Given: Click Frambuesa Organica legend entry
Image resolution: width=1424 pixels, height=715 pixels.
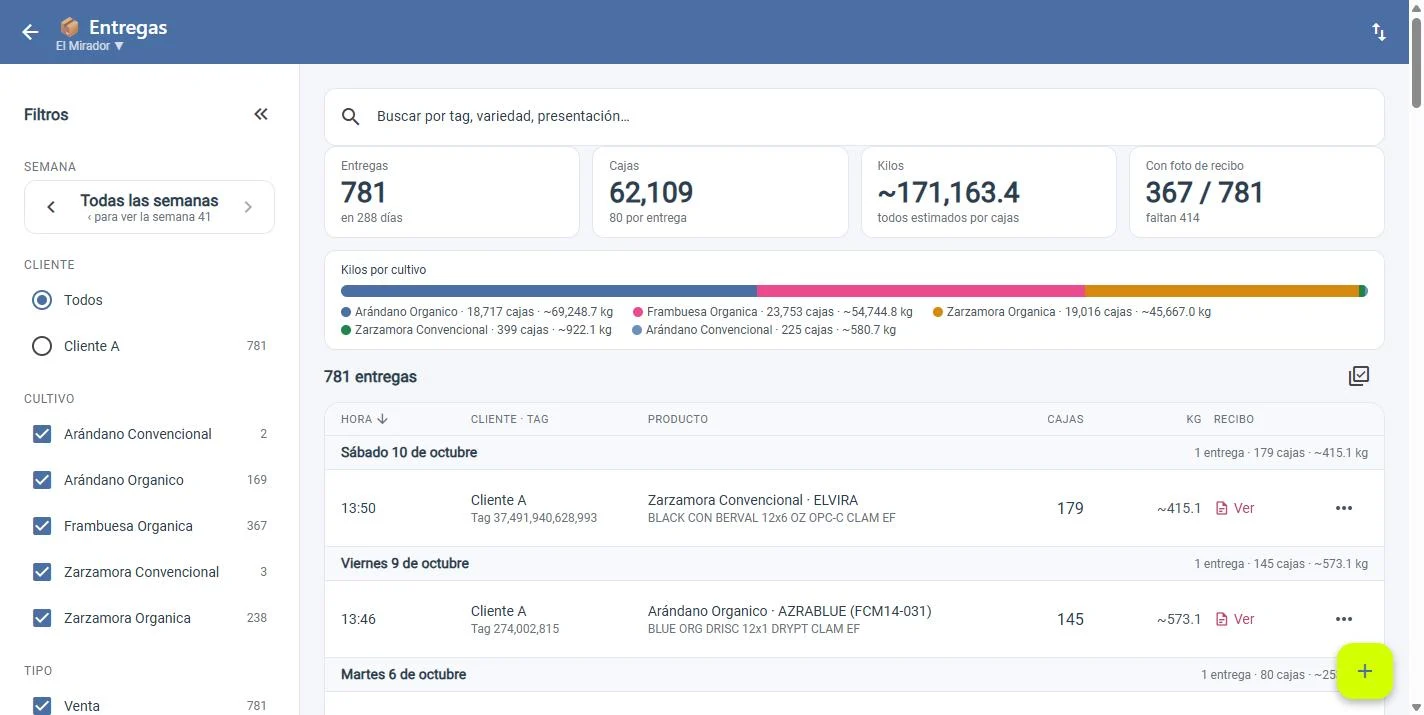Looking at the screenshot, I should tap(773, 312).
